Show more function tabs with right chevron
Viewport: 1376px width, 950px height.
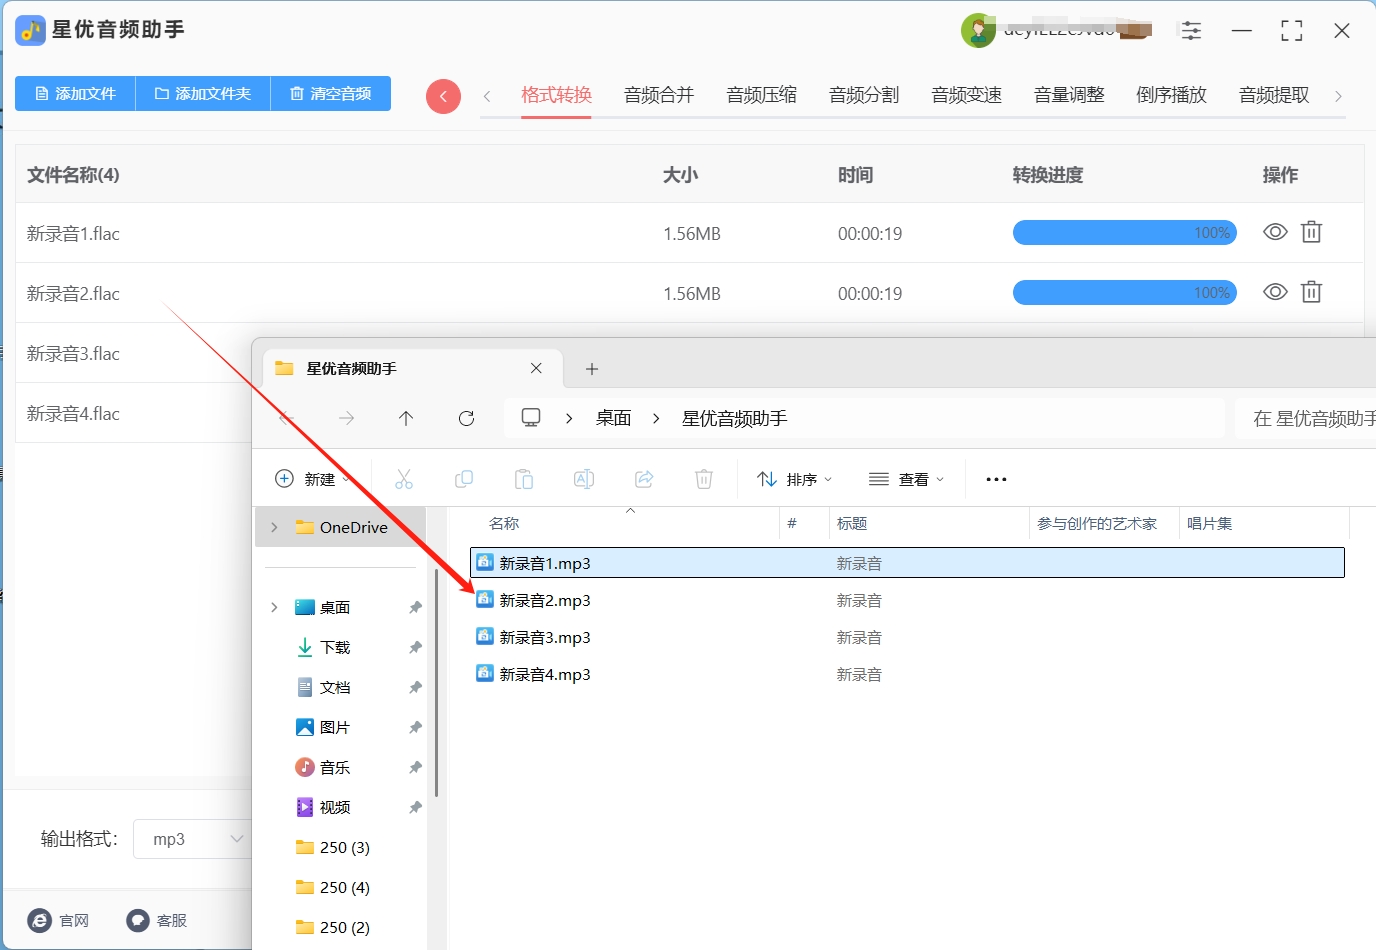(x=1338, y=96)
